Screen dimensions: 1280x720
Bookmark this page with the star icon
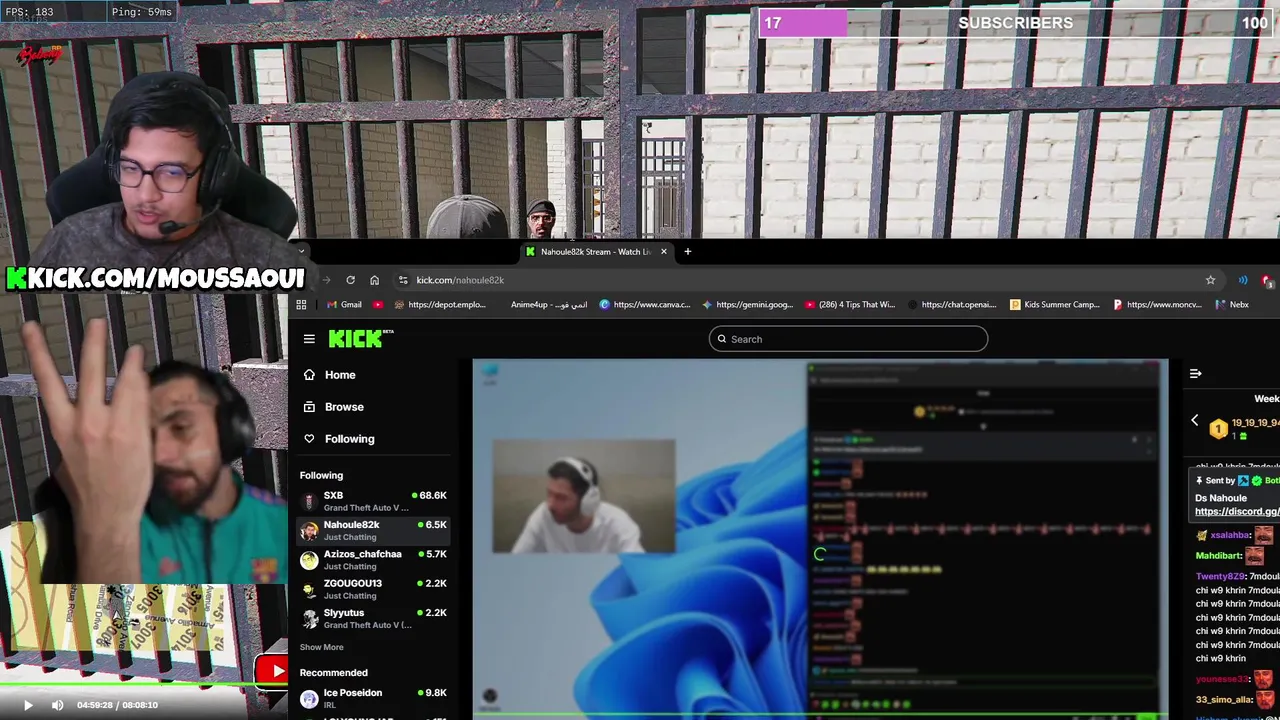[x=1210, y=280]
